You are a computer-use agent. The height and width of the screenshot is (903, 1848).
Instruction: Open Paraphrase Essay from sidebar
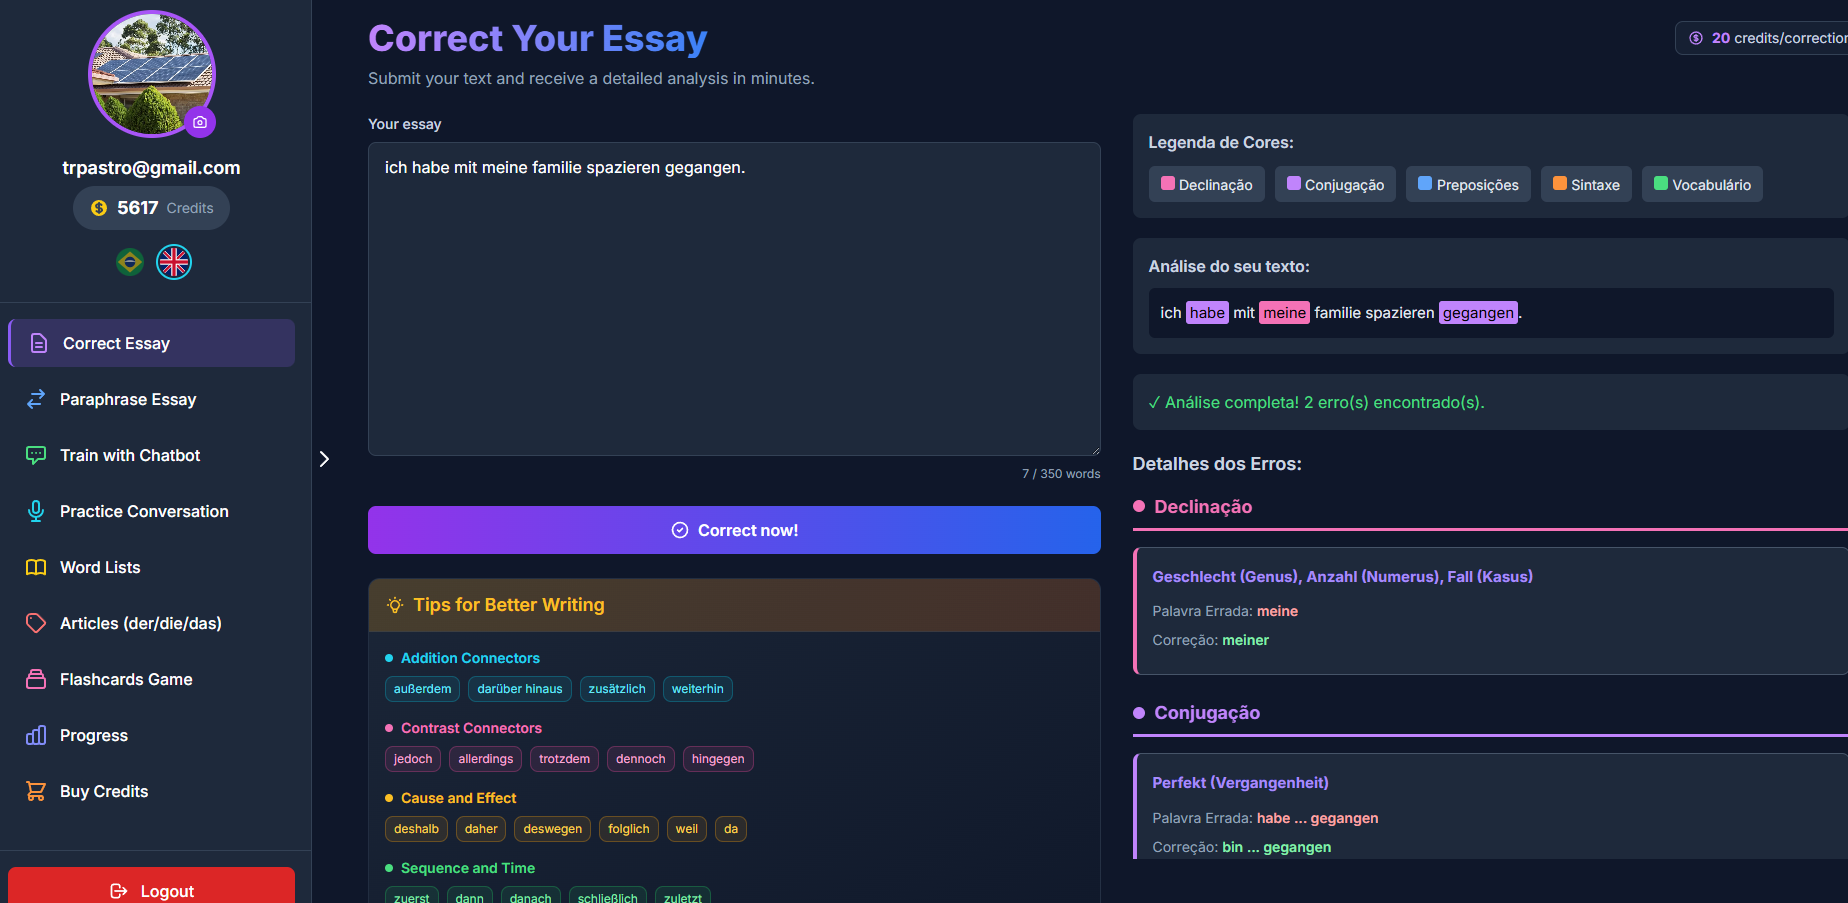click(128, 399)
